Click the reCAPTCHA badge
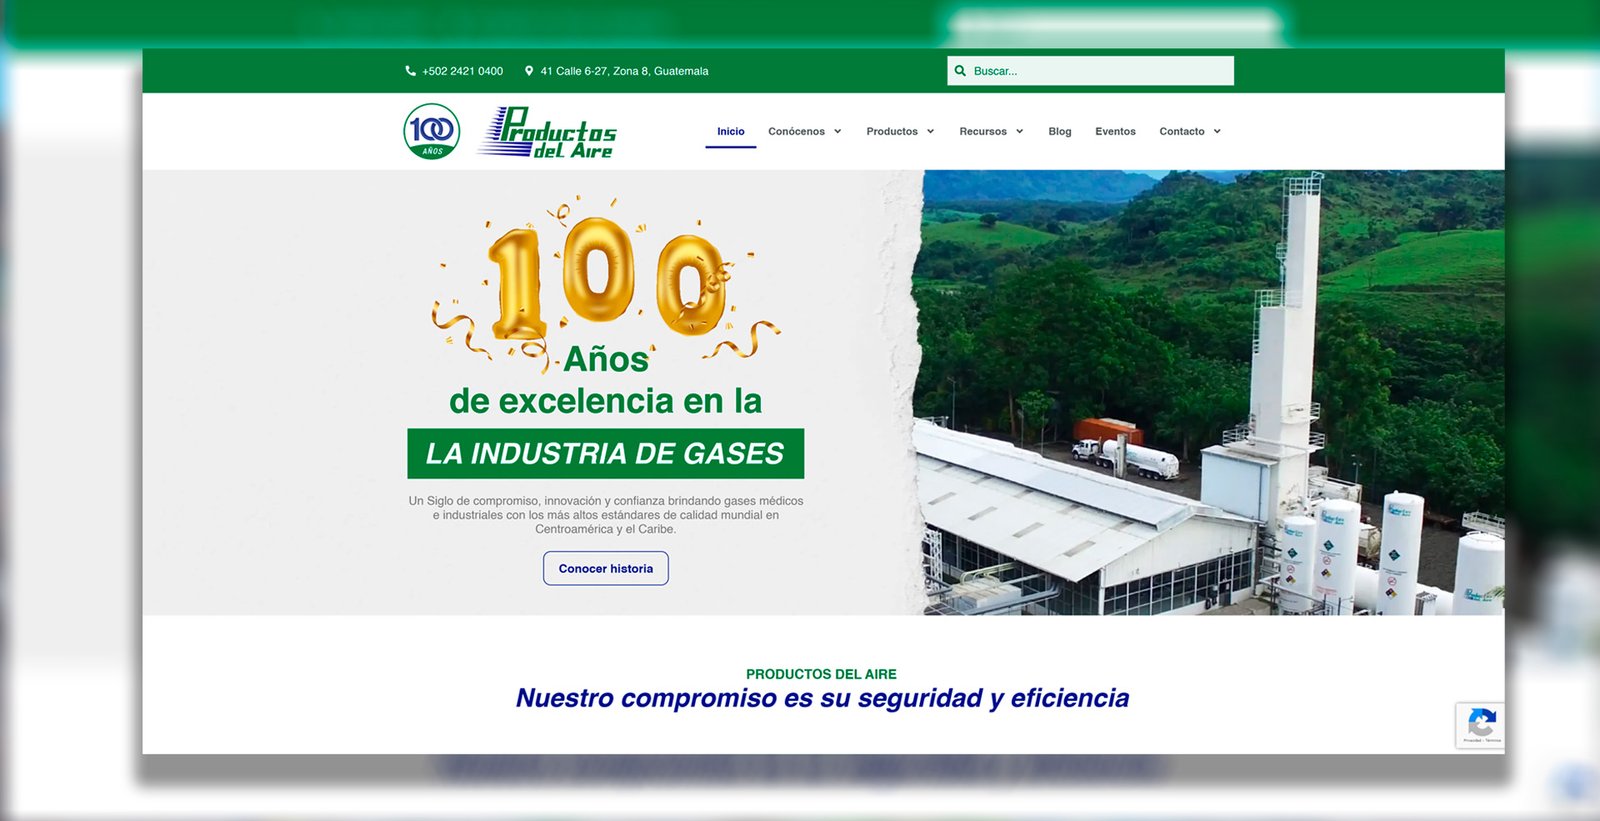The image size is (1600, 821). click(1480, 725)
